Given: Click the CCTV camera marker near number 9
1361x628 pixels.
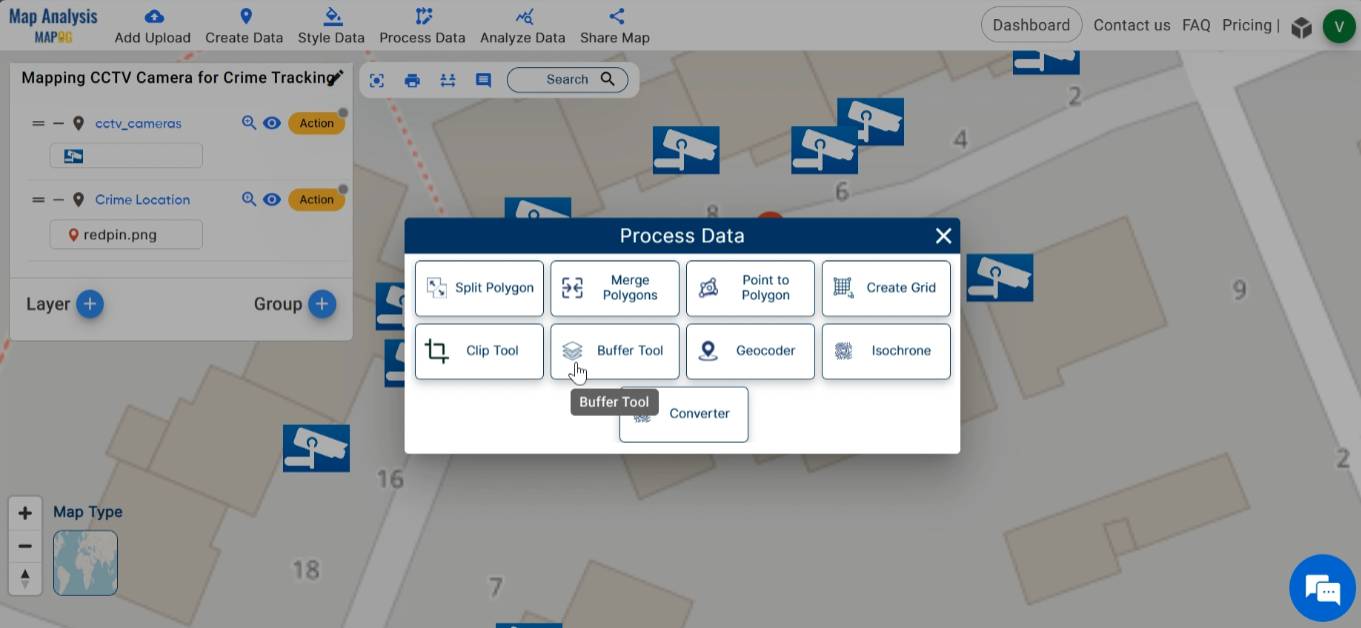Looking at the screenshot, I should [1000, 278].
